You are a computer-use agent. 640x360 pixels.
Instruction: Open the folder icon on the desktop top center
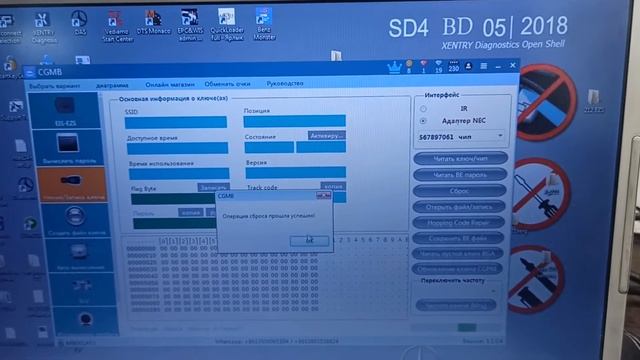click(x=336, y=56)
